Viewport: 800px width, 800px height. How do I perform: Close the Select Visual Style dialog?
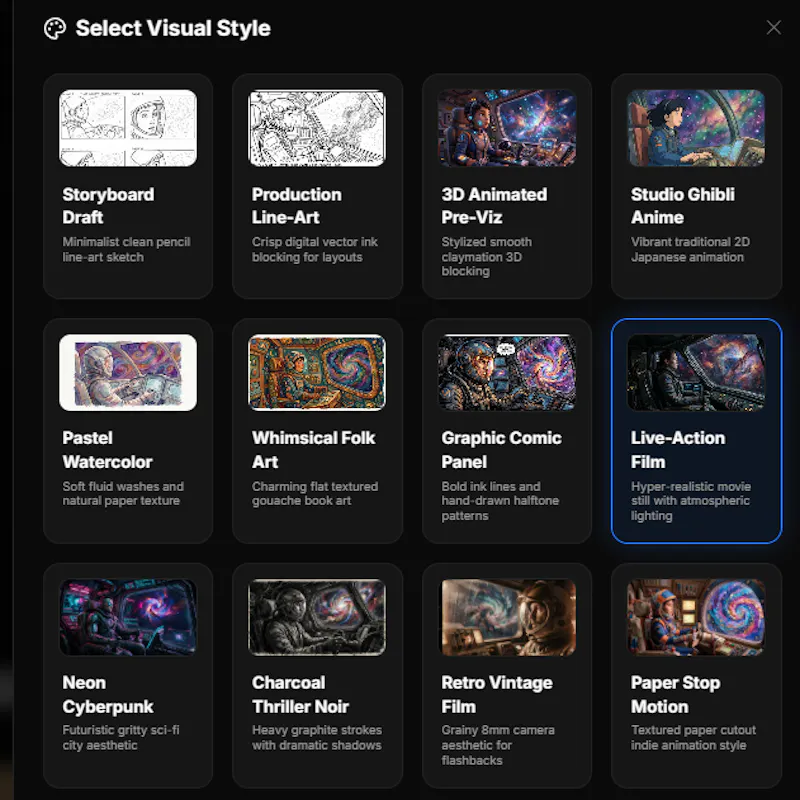point(773,28)
